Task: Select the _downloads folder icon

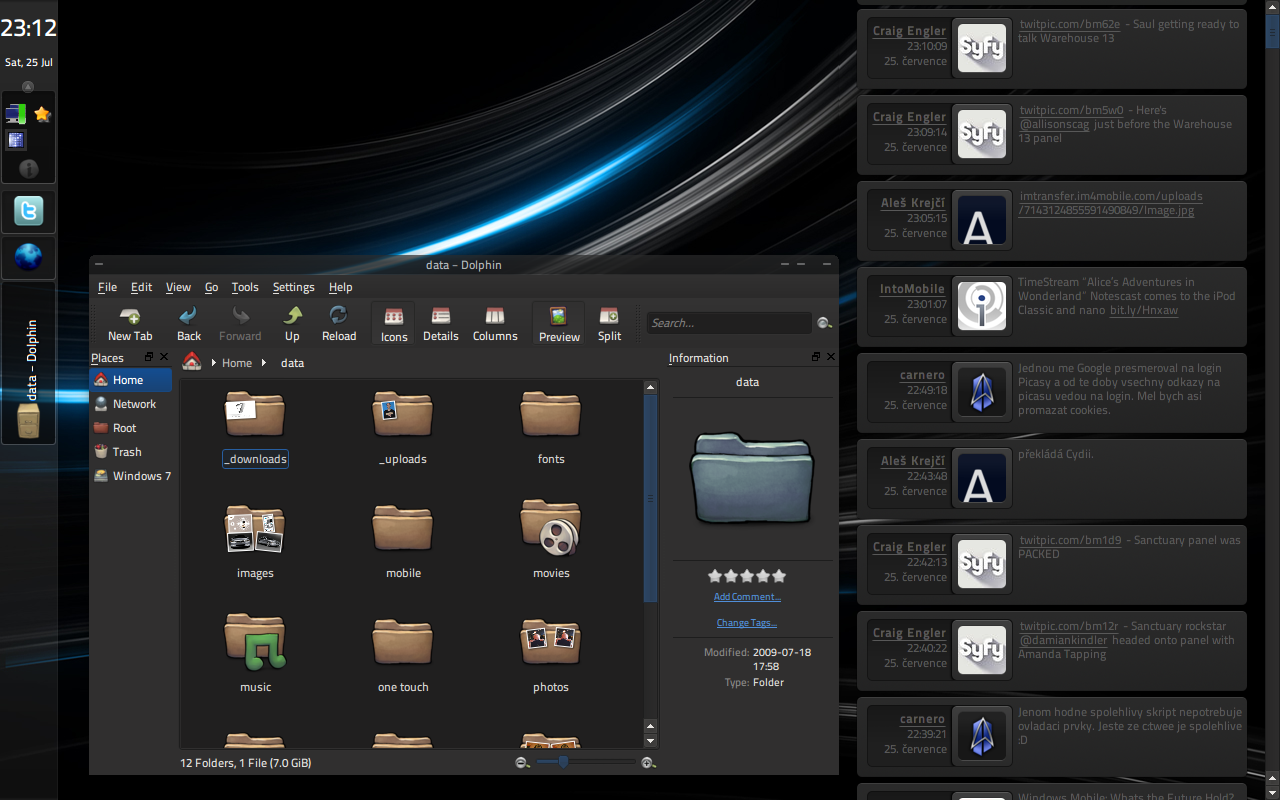Action: pos(255,414)
